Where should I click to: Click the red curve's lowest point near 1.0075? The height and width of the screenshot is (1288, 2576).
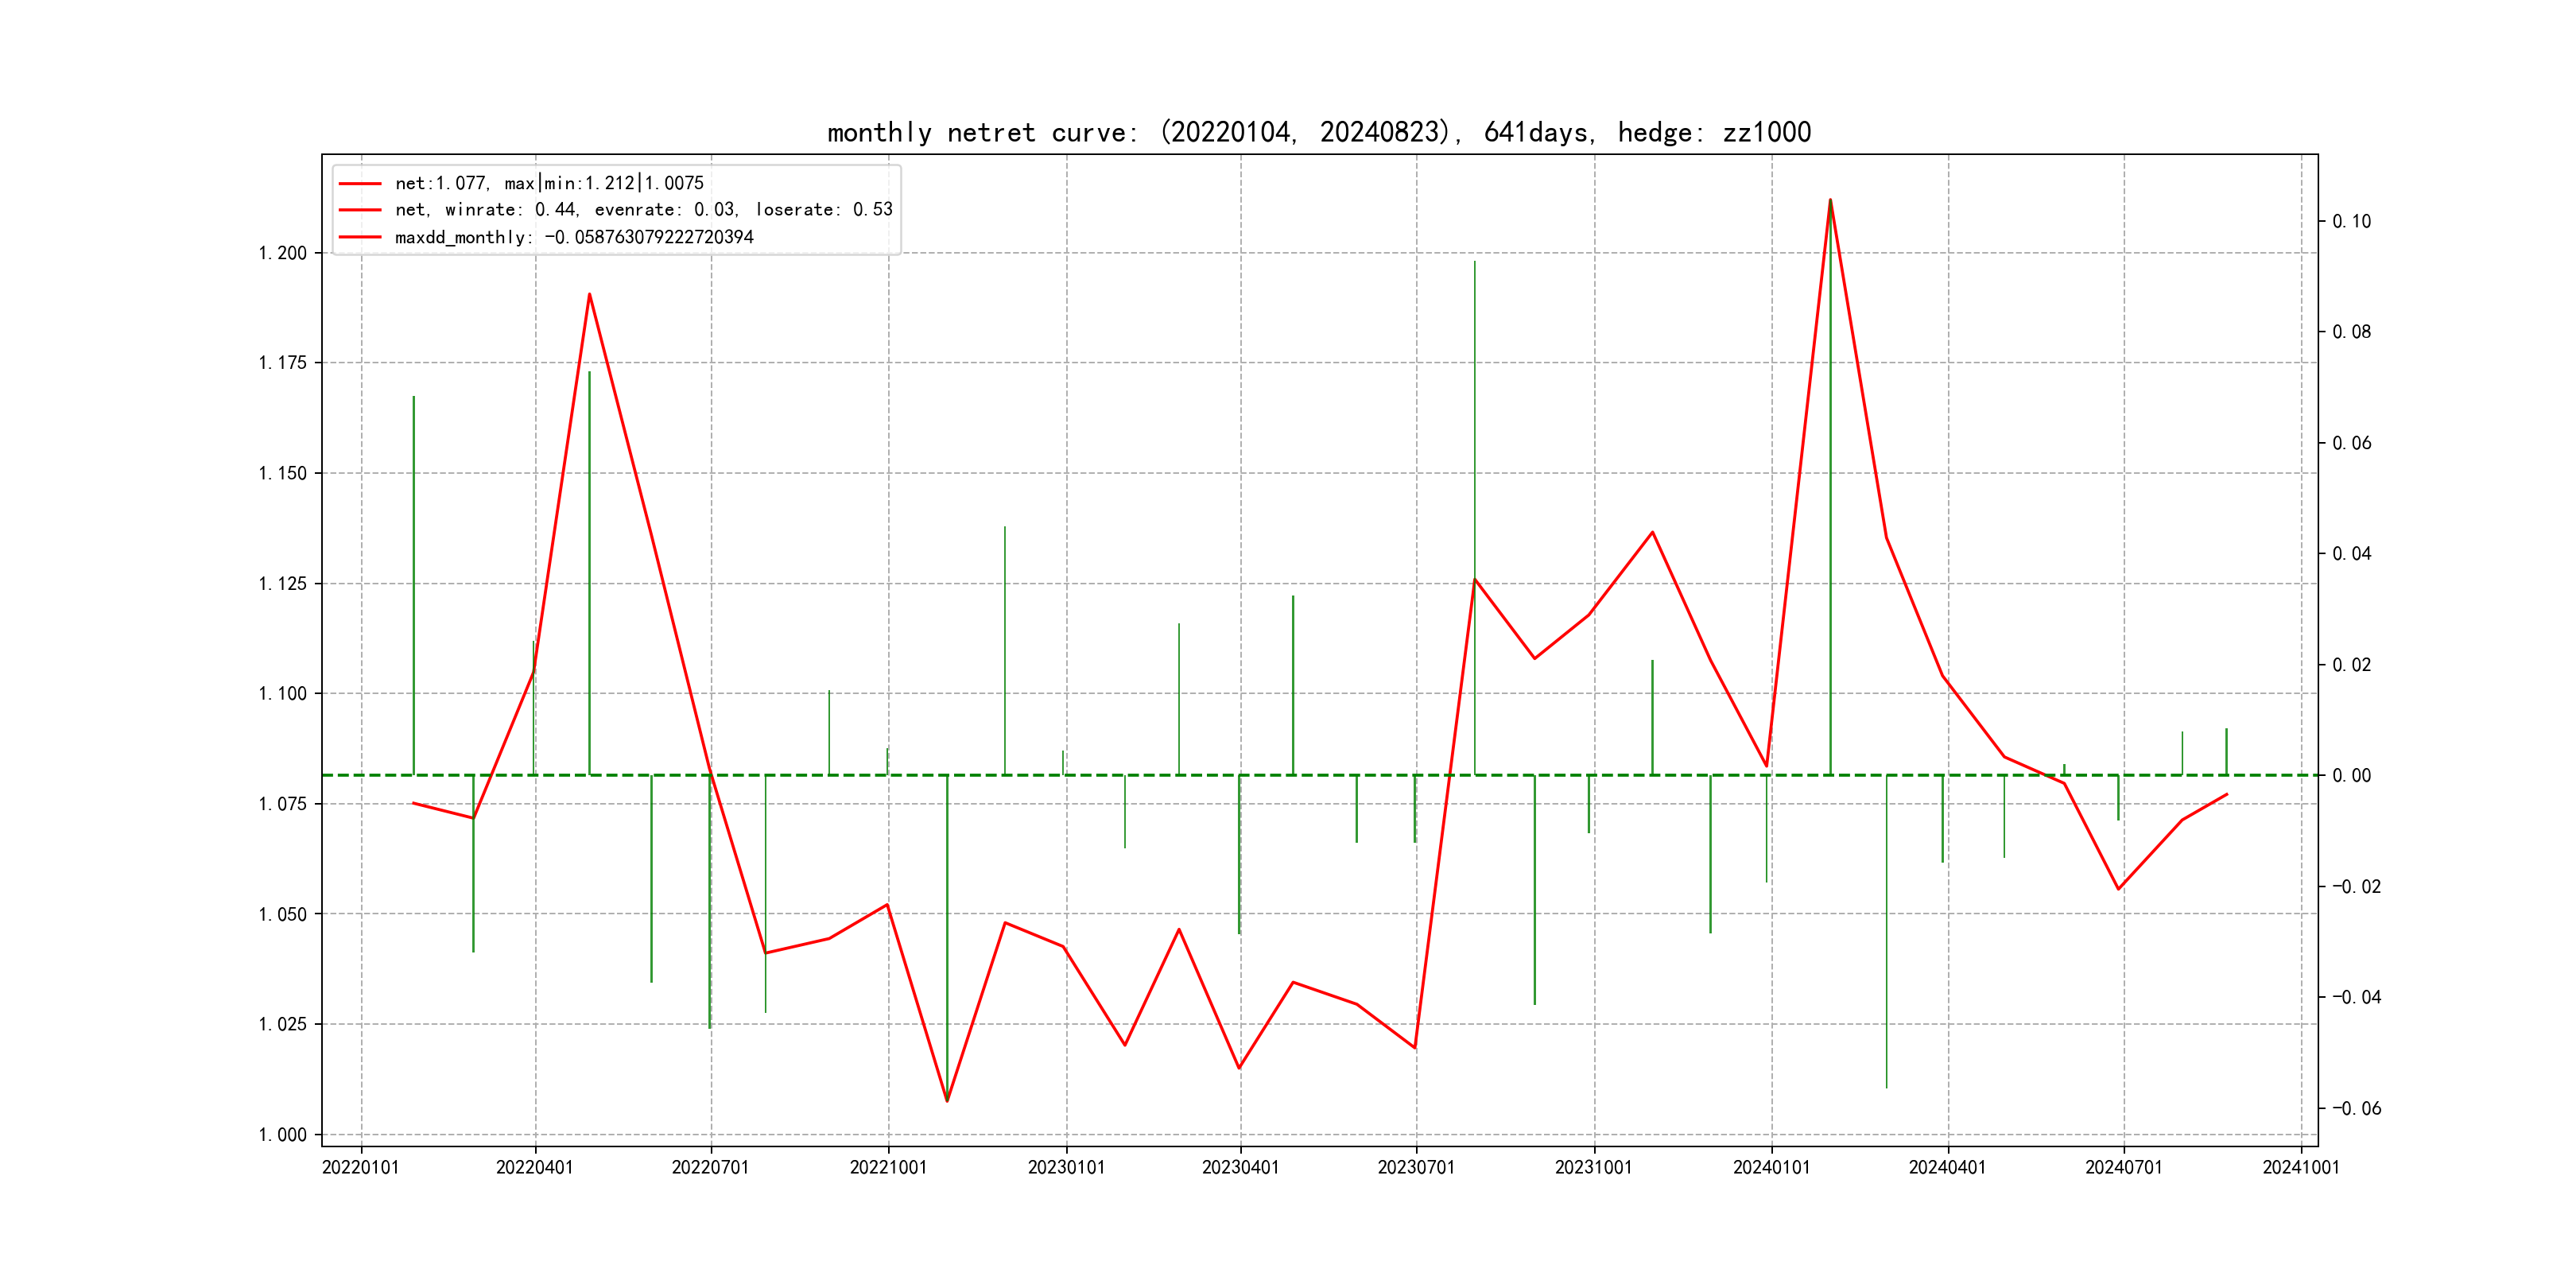(947, 1101)
